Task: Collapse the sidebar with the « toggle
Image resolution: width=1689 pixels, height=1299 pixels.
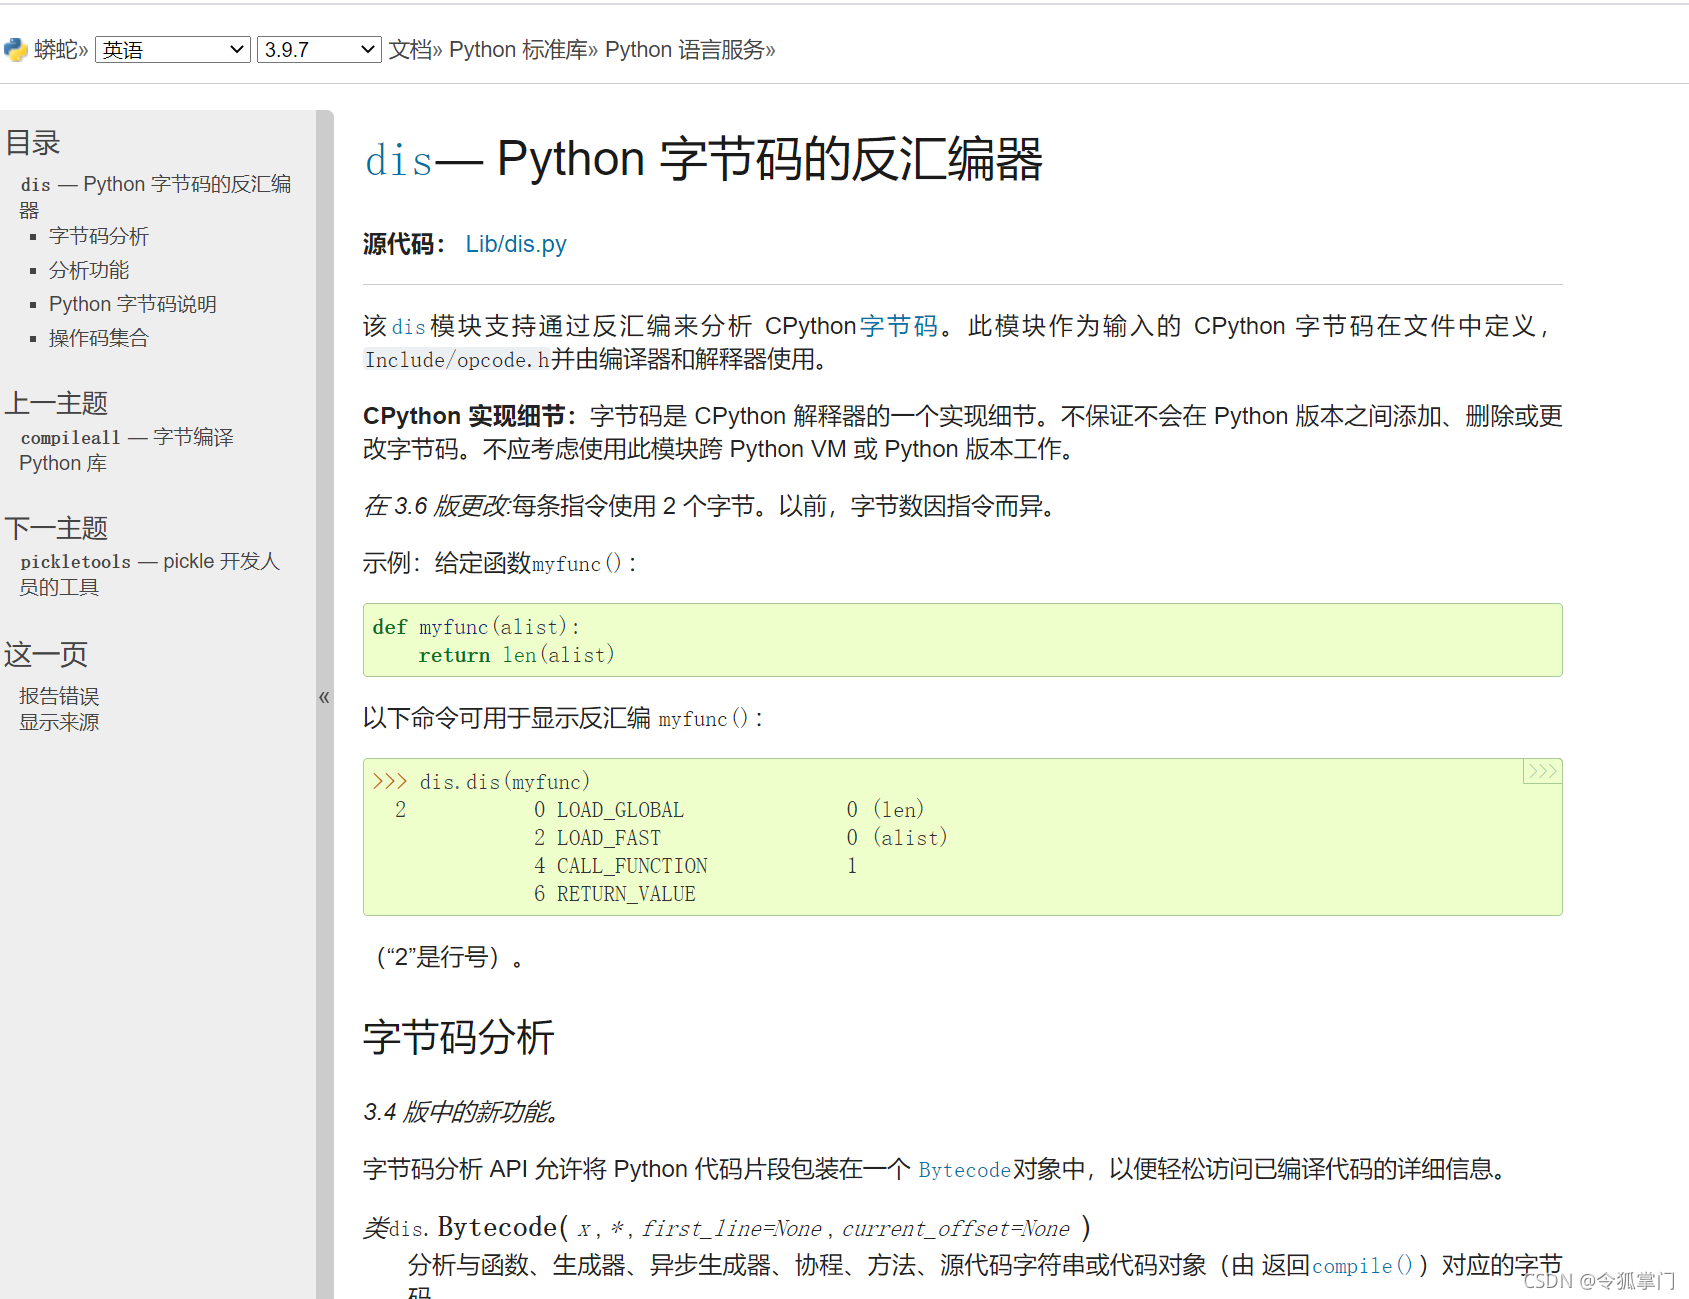Action: [x=324, y=697]
